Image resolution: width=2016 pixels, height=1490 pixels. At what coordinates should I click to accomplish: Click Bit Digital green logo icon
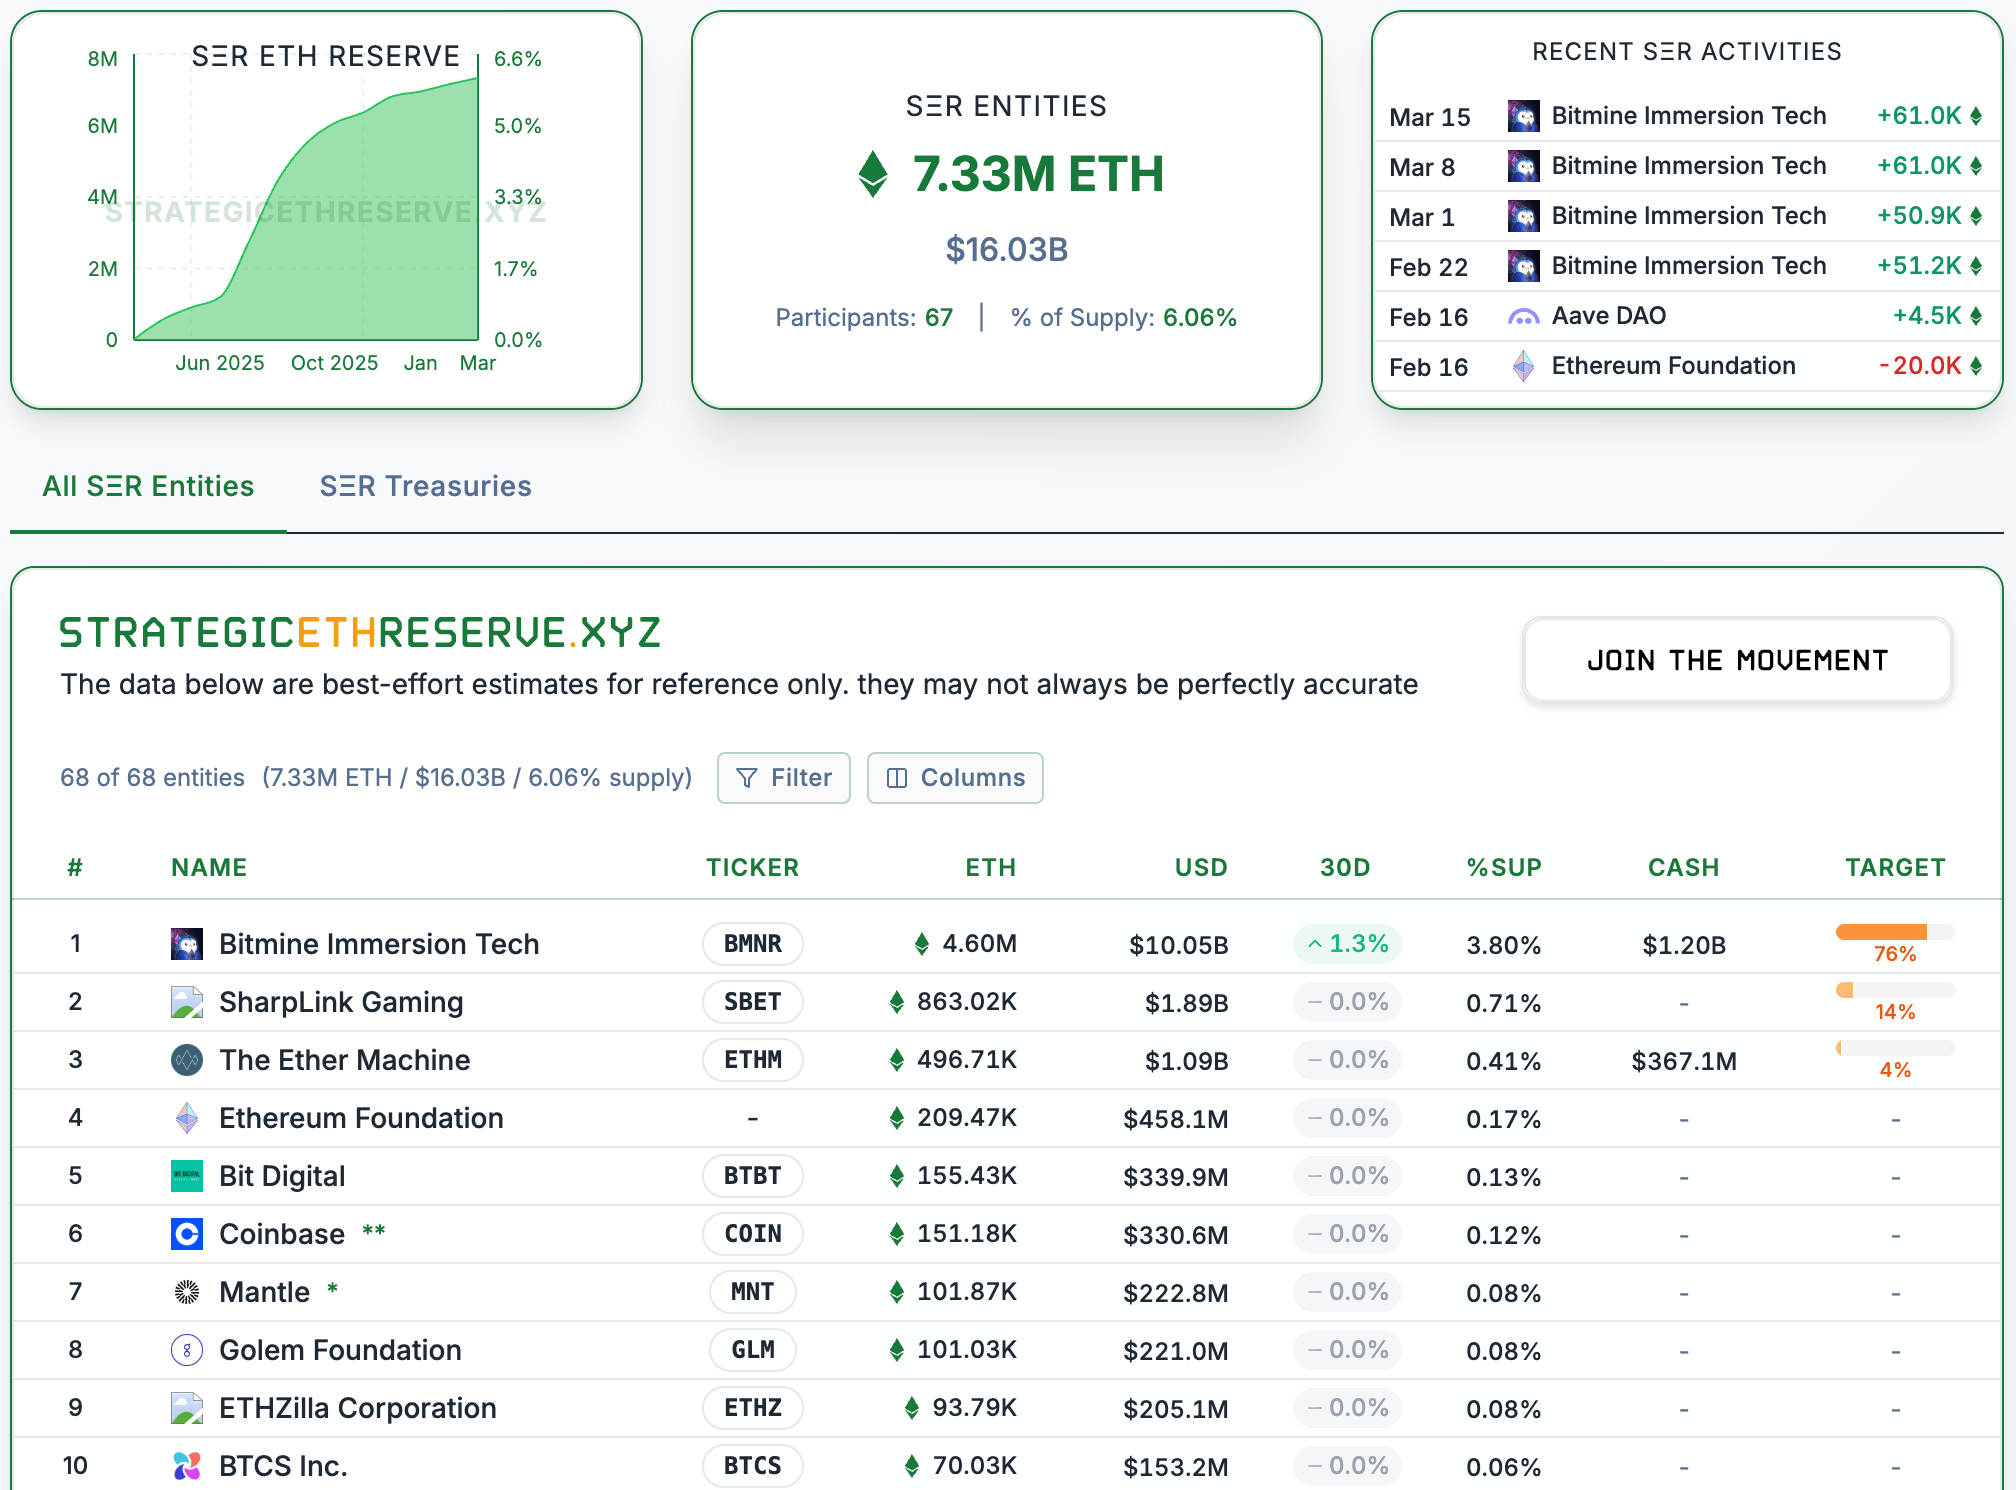186,1176
